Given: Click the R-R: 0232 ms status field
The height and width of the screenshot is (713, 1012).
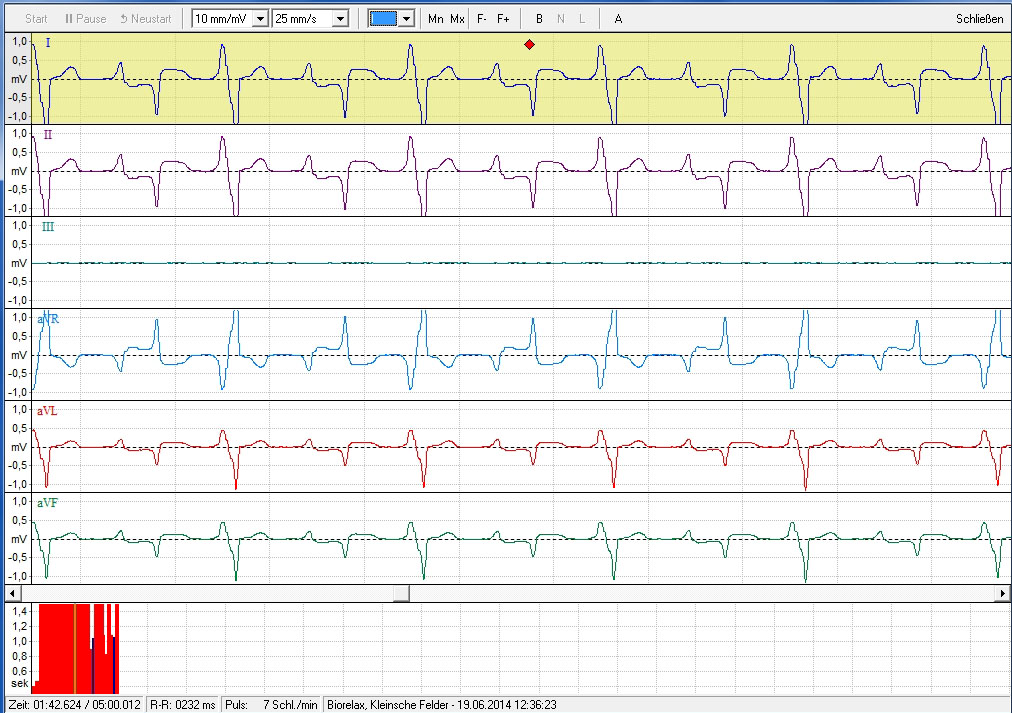Looking at the screenshot, I should point(183,705).
